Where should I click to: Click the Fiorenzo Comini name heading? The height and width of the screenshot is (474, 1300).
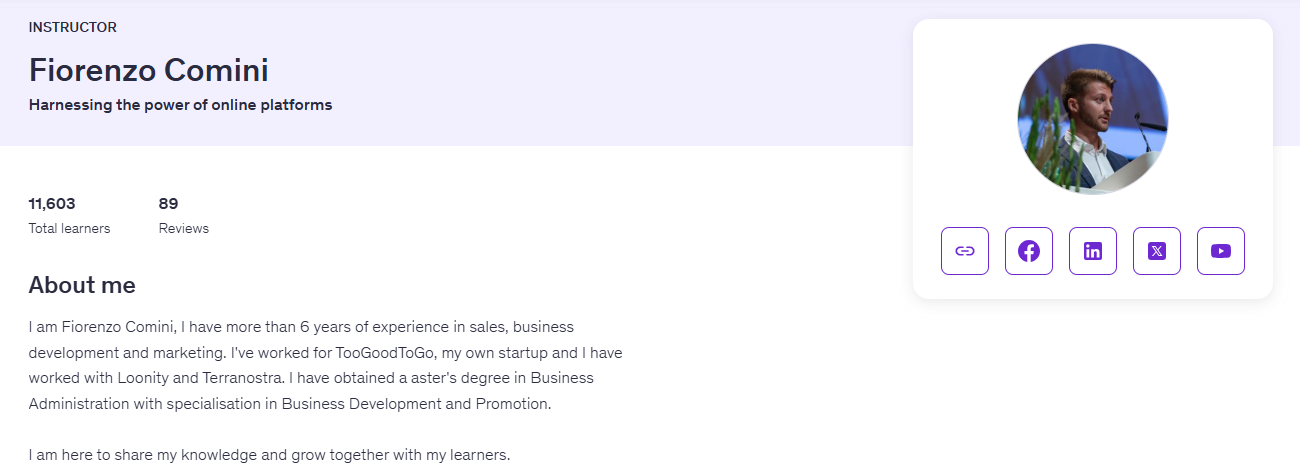pos(149,70)
